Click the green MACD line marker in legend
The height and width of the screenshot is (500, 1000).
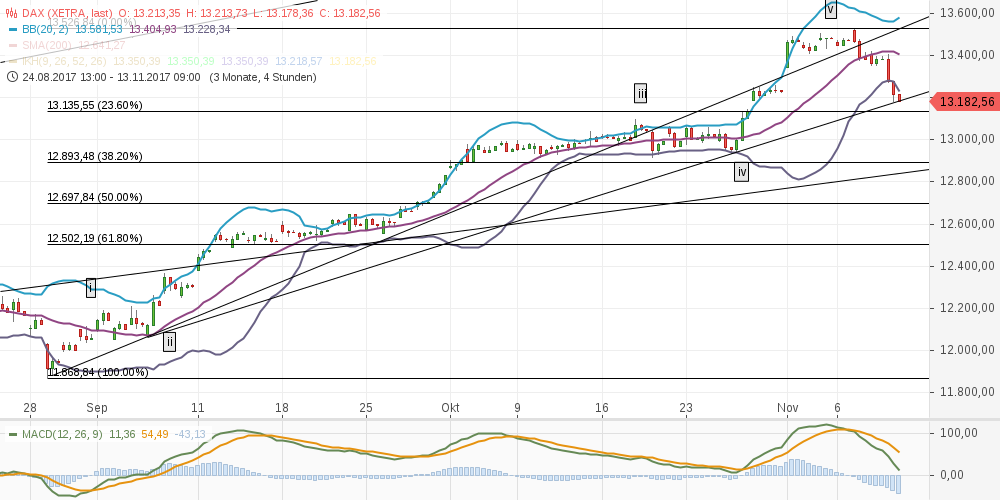tap(12, 434)
